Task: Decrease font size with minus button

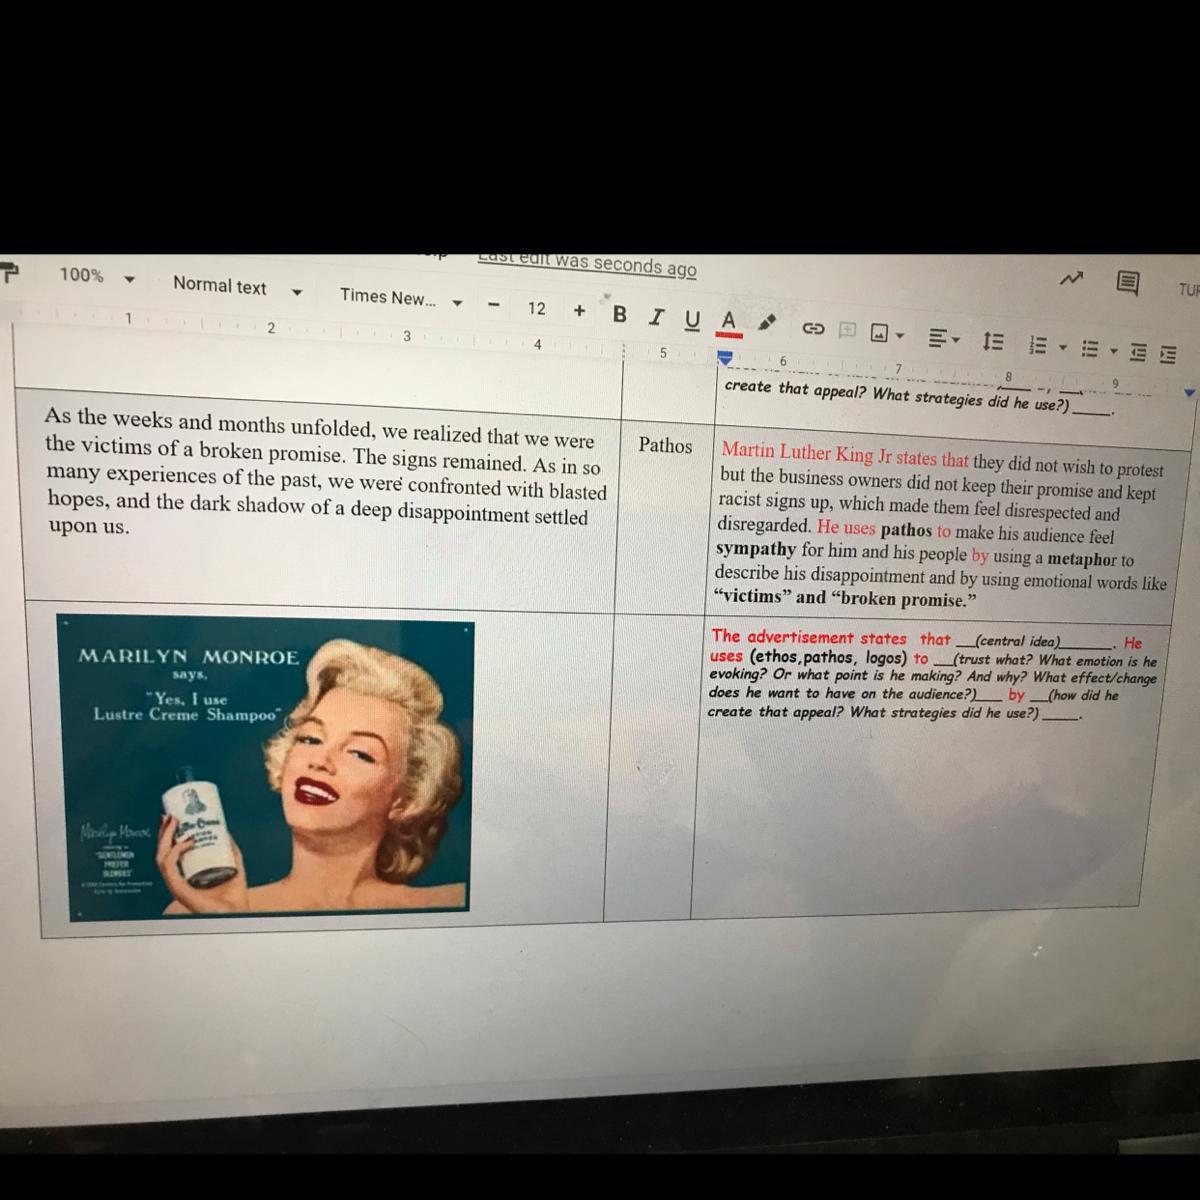Action: click(x=494, y=306)
